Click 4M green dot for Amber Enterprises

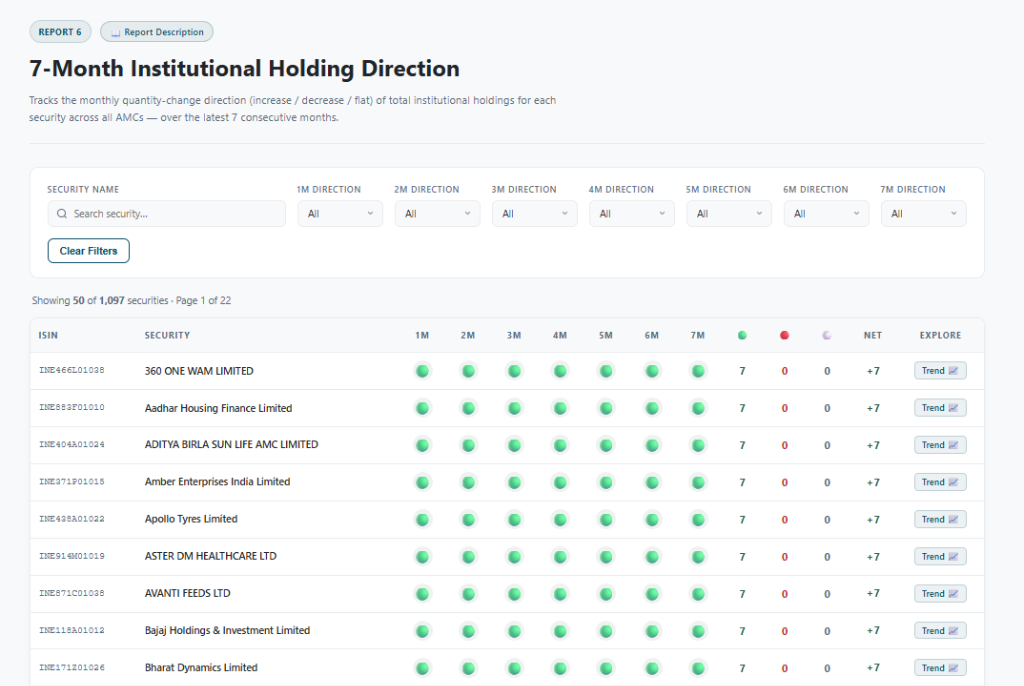[560, 483]
